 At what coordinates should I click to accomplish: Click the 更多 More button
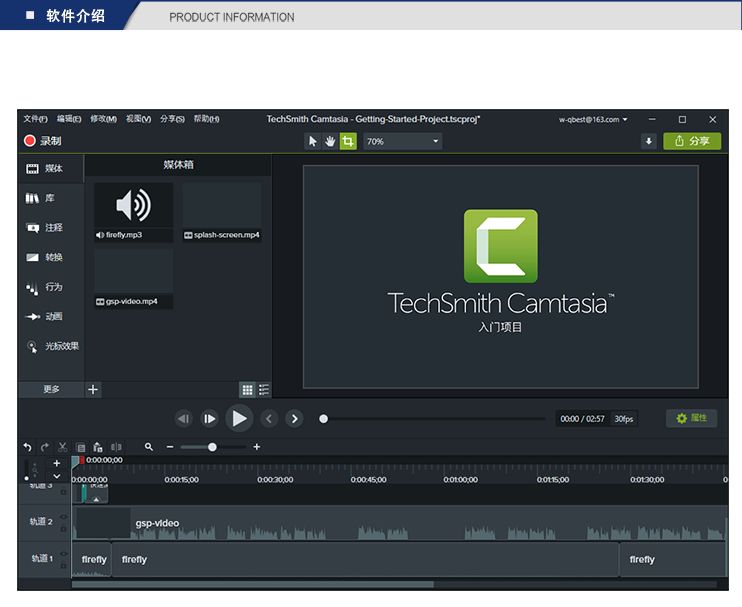(51, 389)
